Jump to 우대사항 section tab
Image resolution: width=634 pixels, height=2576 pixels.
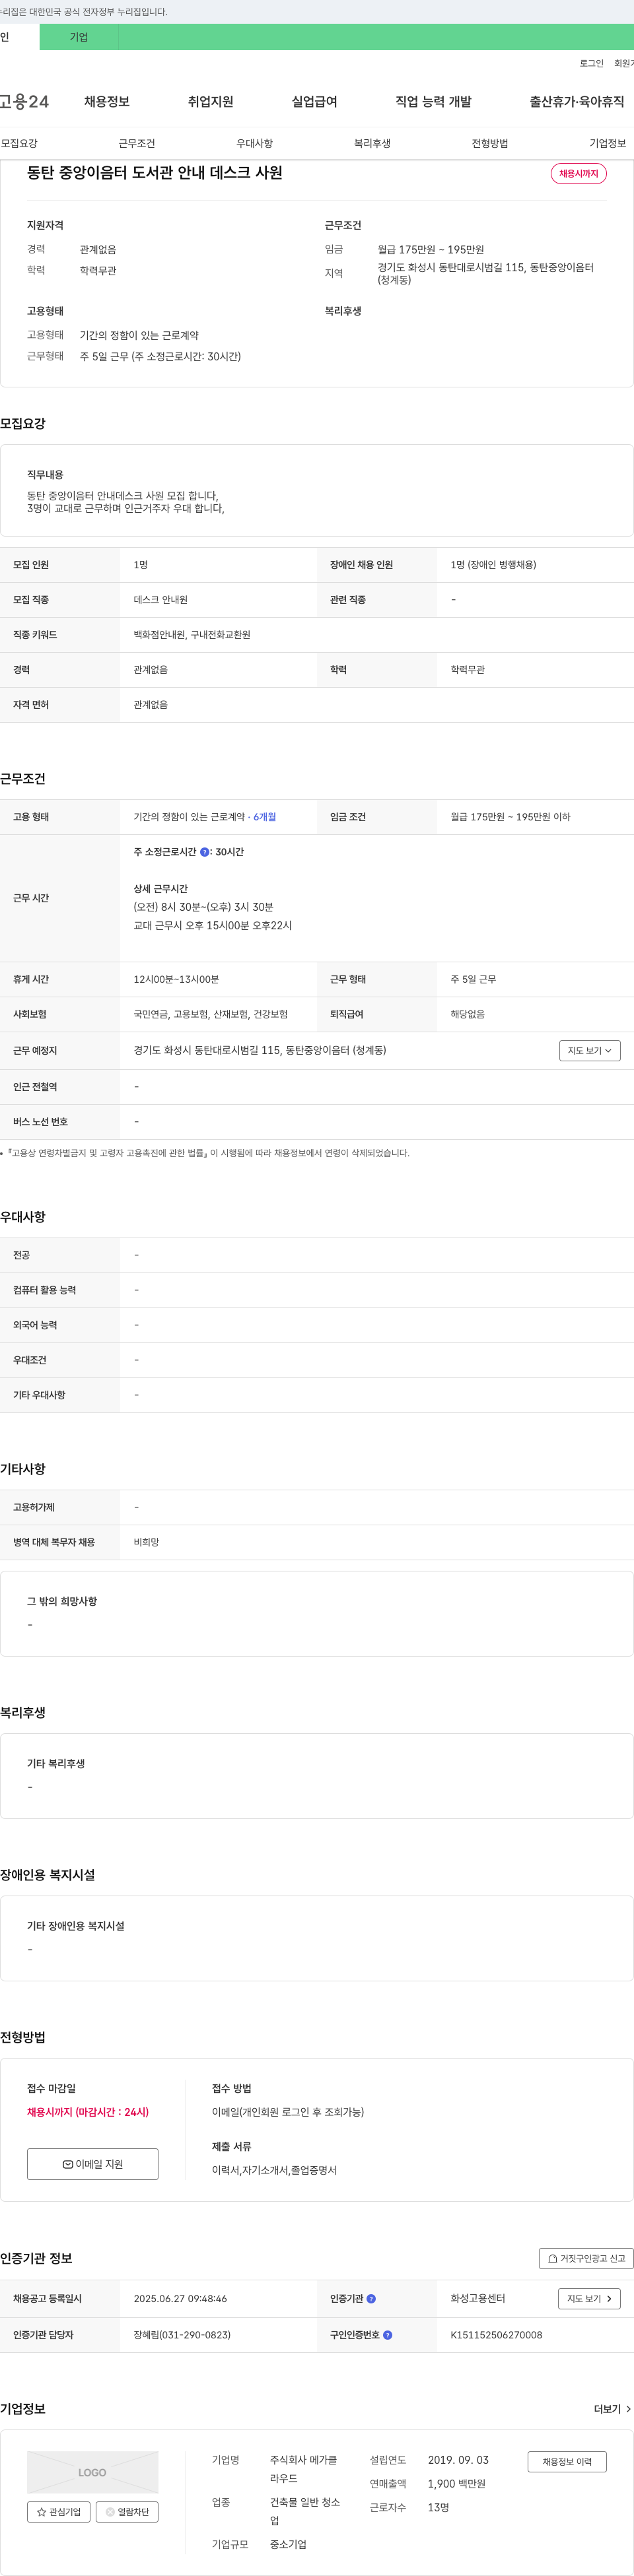click(254, 143)
